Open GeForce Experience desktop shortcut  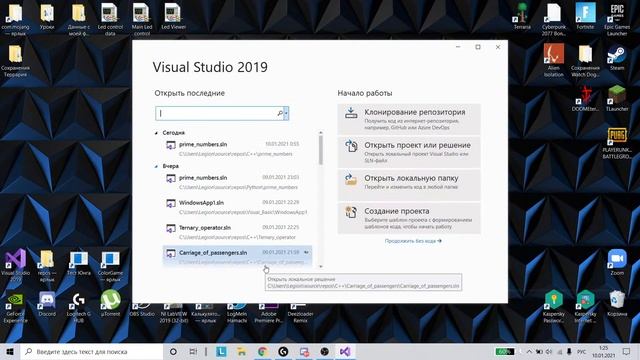tap(16, 307)
